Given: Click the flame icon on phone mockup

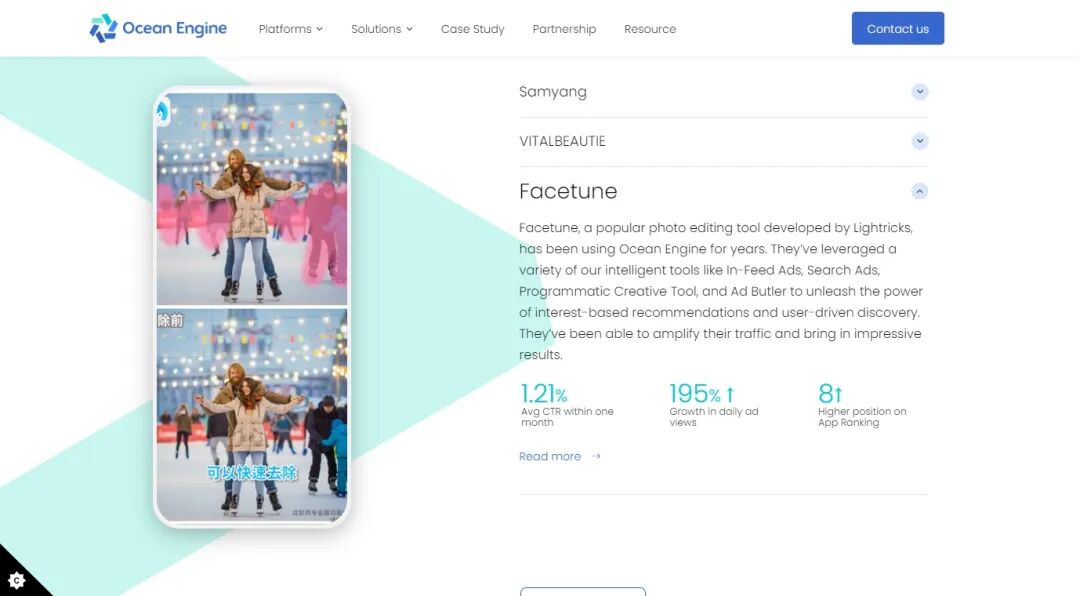Looking at the screenshot, I should (x=163, y=111).
